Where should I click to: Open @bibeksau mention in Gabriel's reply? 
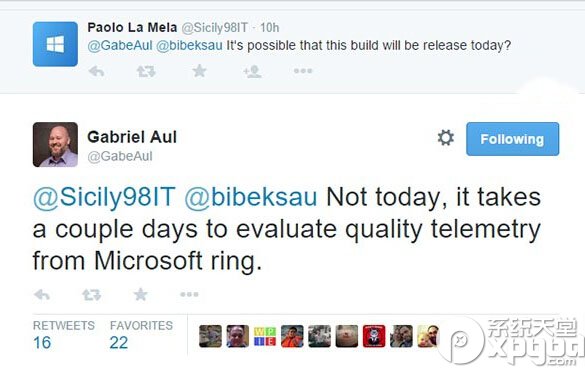click(251, 197)
